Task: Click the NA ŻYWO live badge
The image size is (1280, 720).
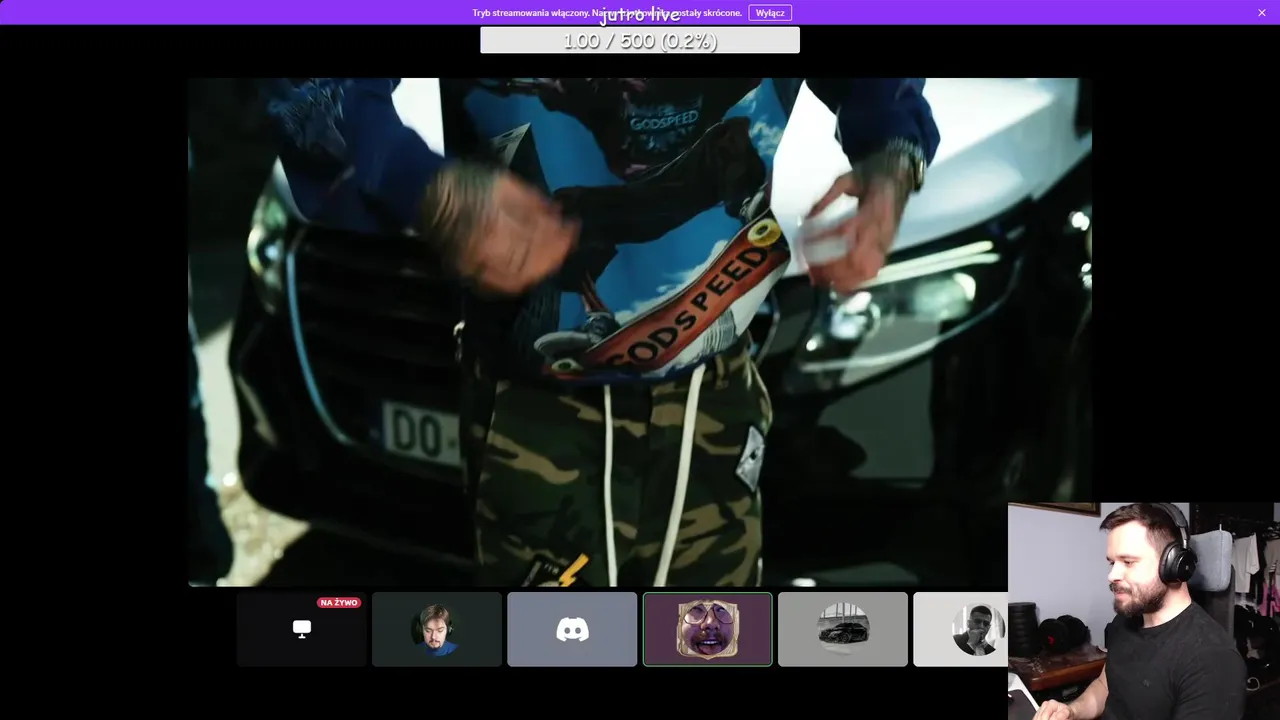Action: (x=339, y=603)
